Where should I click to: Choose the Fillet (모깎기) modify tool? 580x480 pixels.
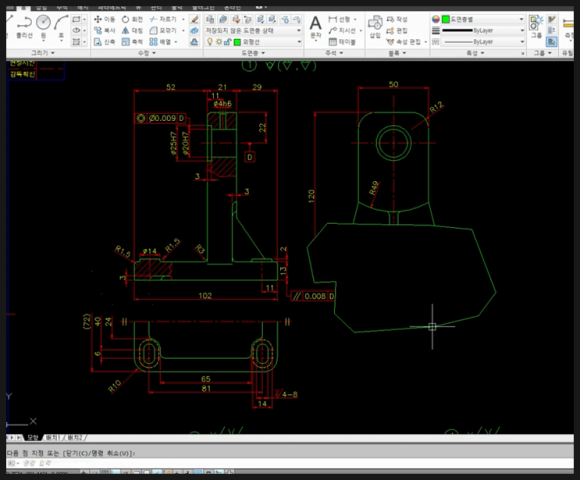point(163,30)
